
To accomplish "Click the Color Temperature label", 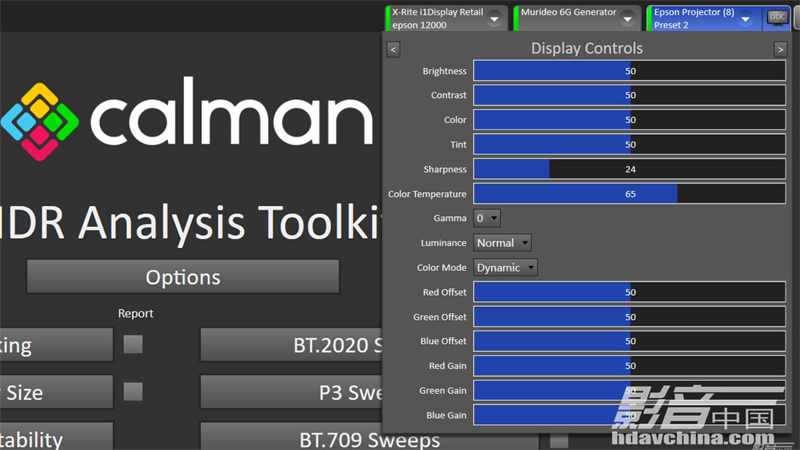I will click(x=427, y=194).
